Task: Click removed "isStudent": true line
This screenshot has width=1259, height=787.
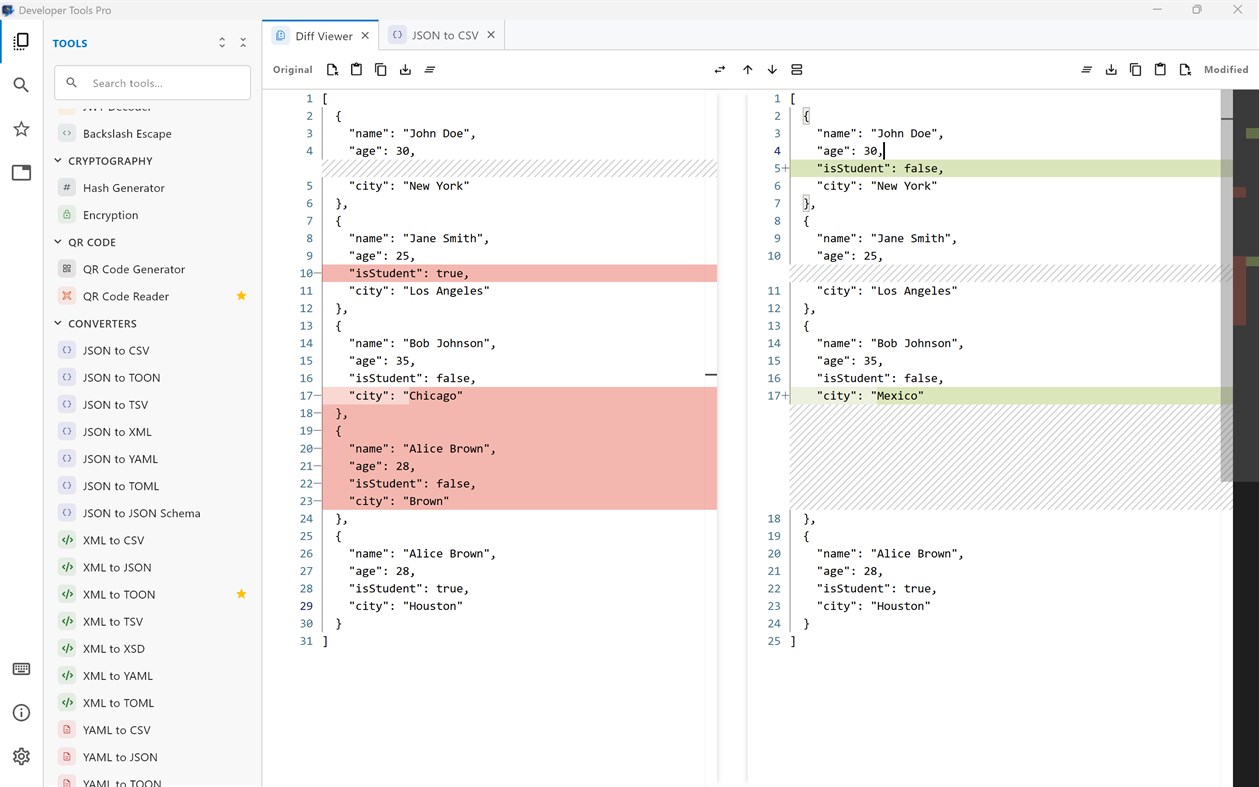Action: [519, 273]
